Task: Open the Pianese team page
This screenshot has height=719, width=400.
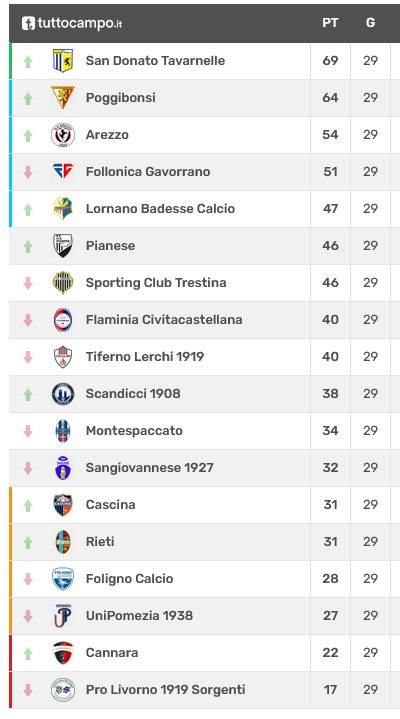Action: 111,246
